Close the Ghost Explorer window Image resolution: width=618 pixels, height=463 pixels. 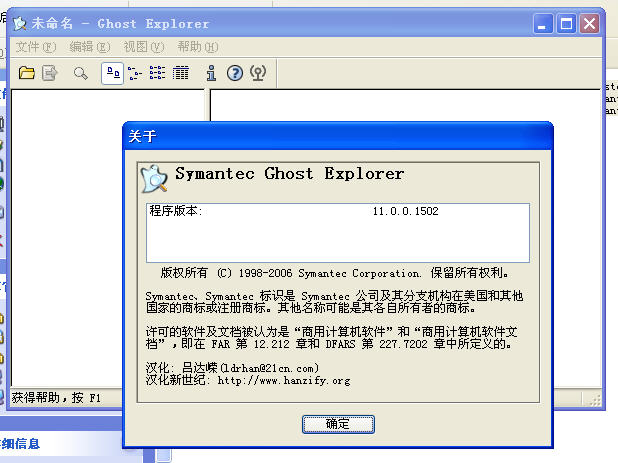coord(590,24)
